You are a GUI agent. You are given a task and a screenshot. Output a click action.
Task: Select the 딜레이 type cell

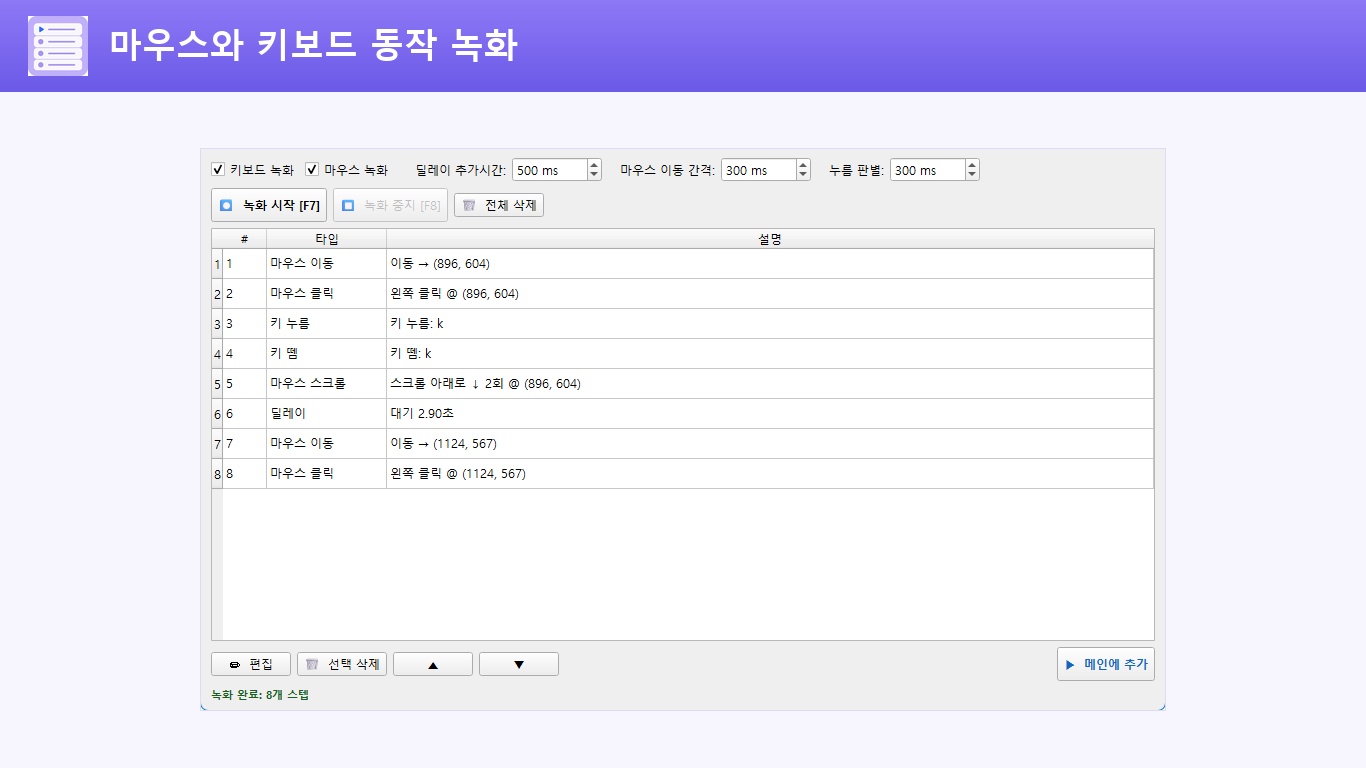326,414
